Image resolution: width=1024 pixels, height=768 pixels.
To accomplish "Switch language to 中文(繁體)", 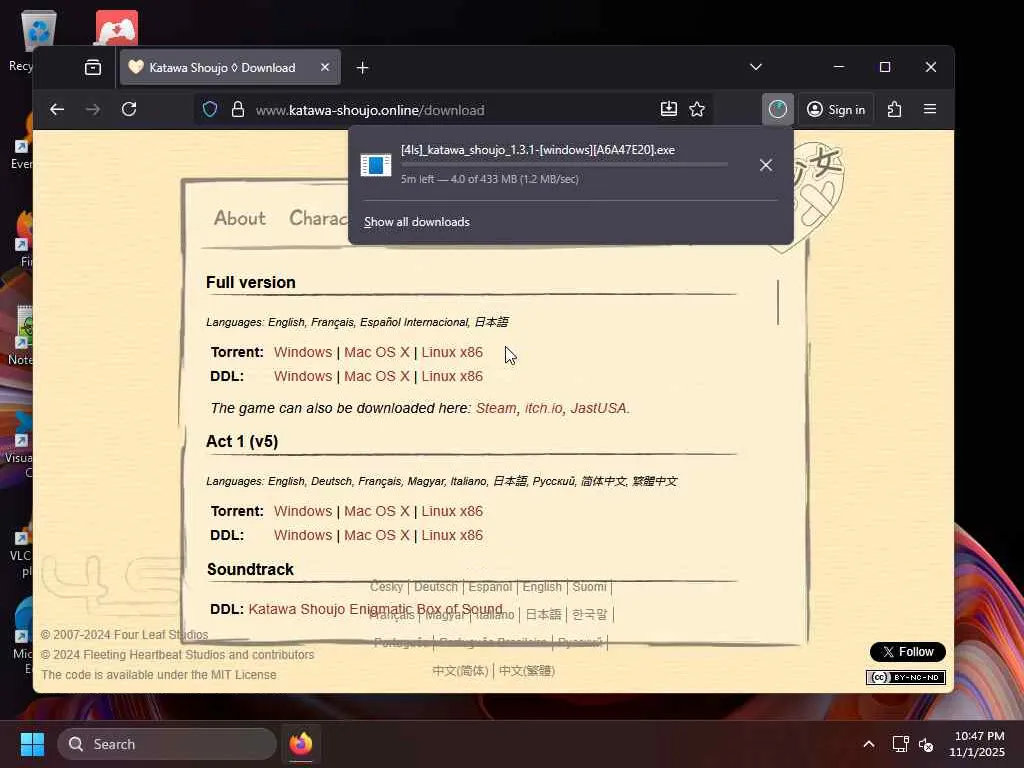I will coord(526,671).
